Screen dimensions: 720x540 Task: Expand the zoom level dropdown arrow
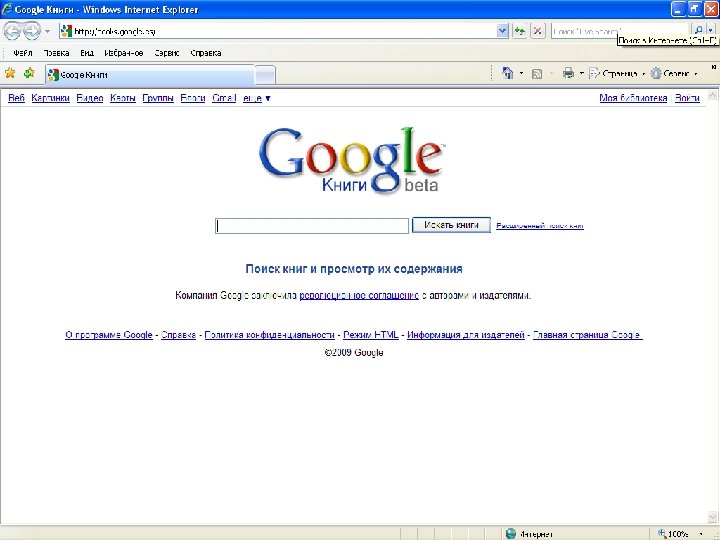coord(701,534)
